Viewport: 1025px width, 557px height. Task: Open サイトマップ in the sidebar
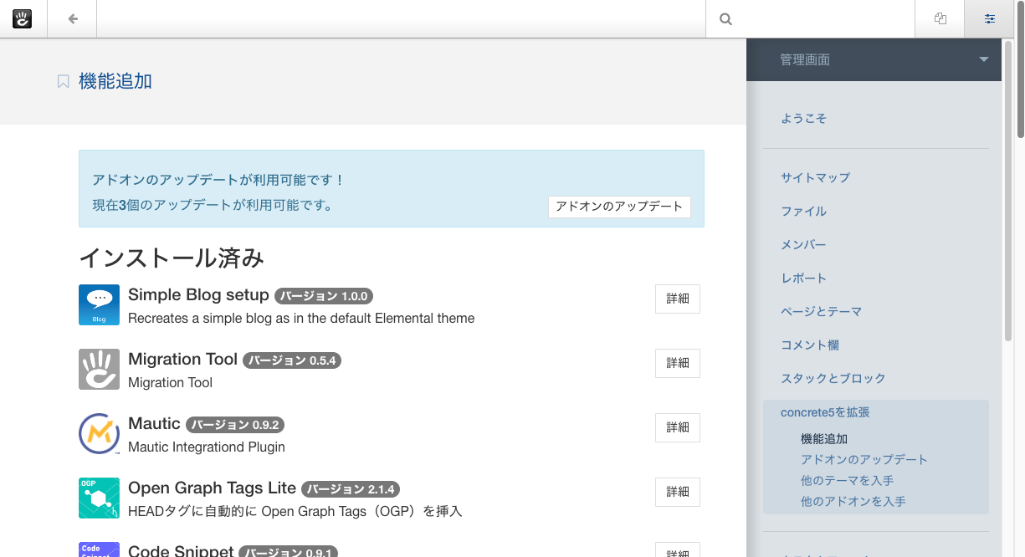[x=815, y=178]
